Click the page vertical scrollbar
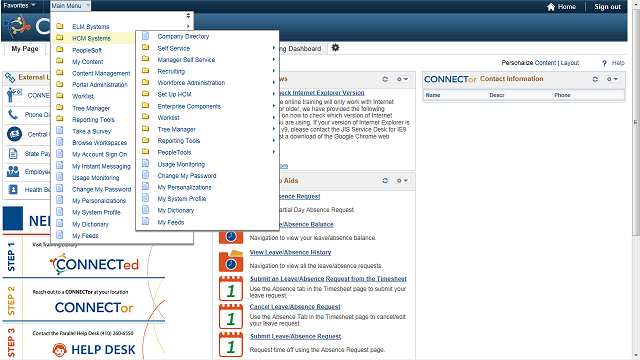This screenshot has width=640, height=360. [x=636, y=122]
